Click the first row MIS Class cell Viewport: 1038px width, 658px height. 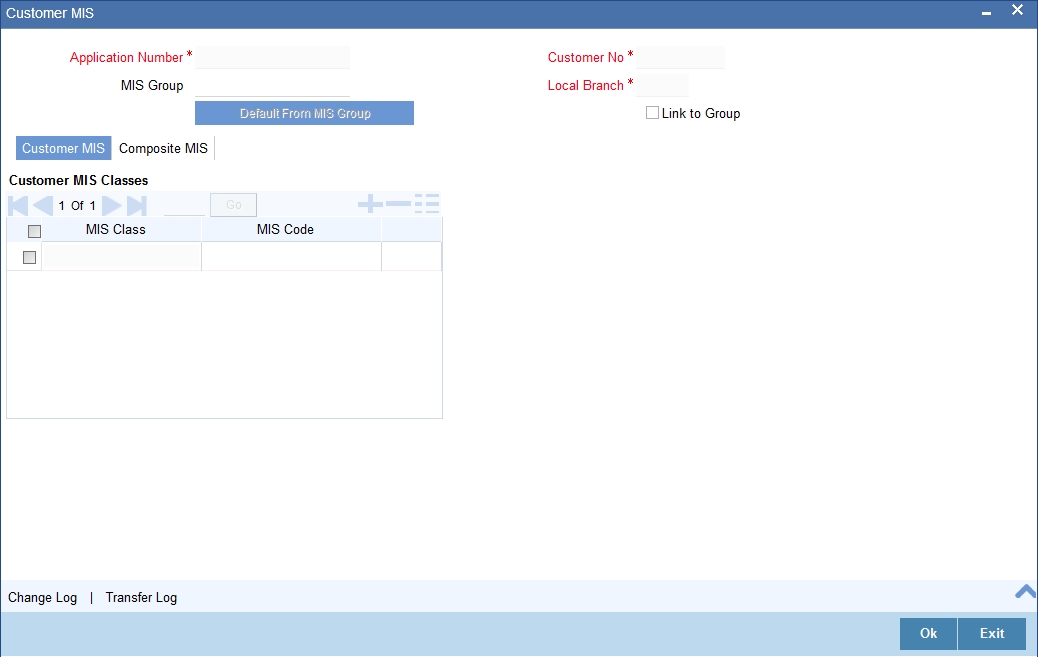point(122,256)
